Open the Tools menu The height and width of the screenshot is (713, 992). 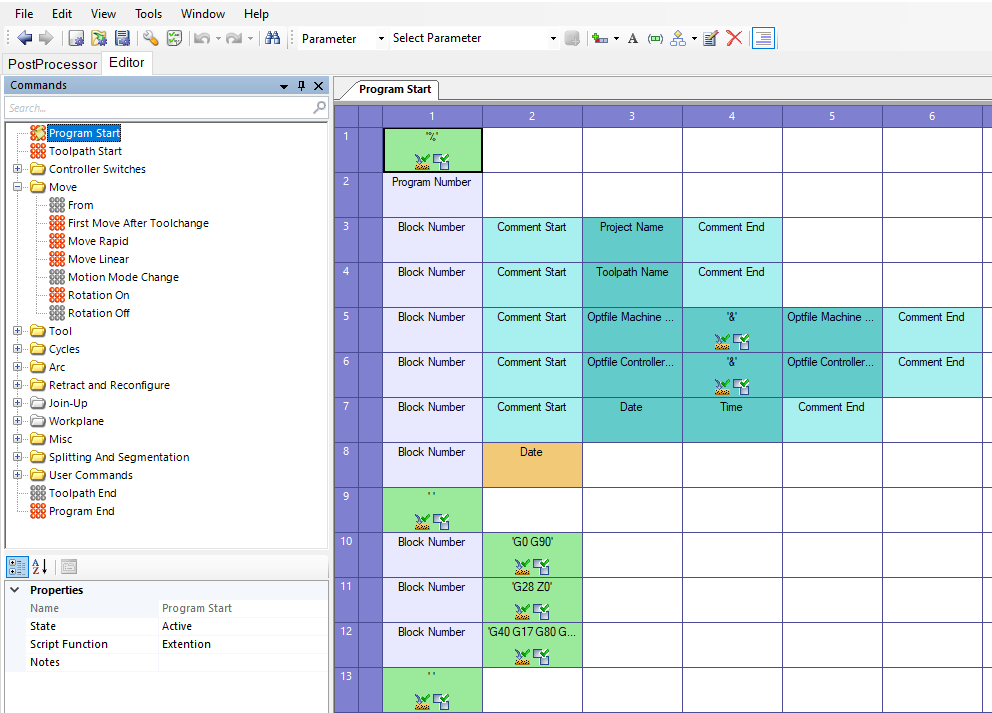(x=149, y=13)
